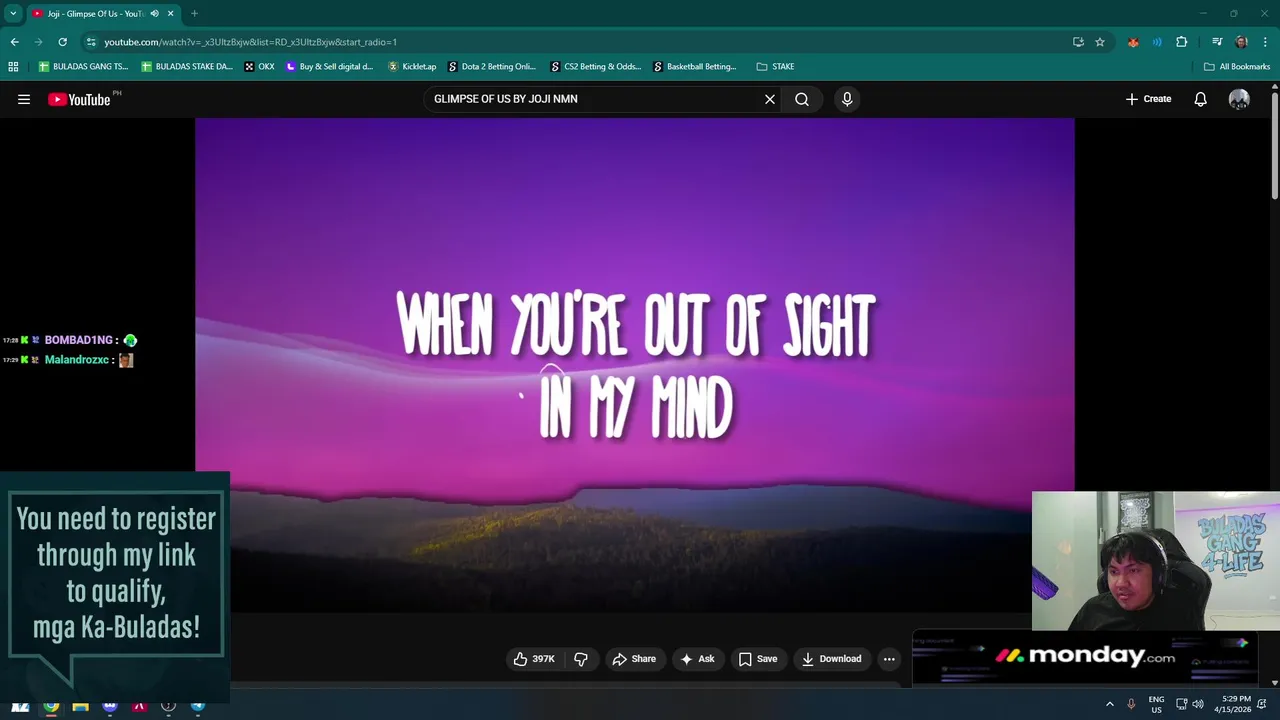Click the Create button
The width and height of the screenshot is (1280, 720).
tap(1148, 99)
